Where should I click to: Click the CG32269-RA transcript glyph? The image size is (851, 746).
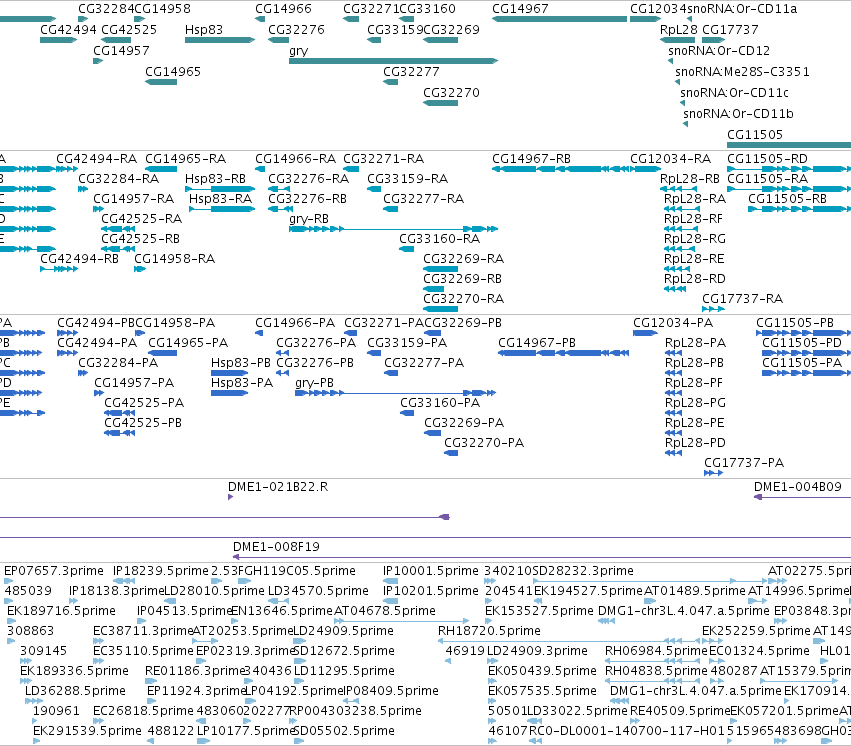point(441,269)
